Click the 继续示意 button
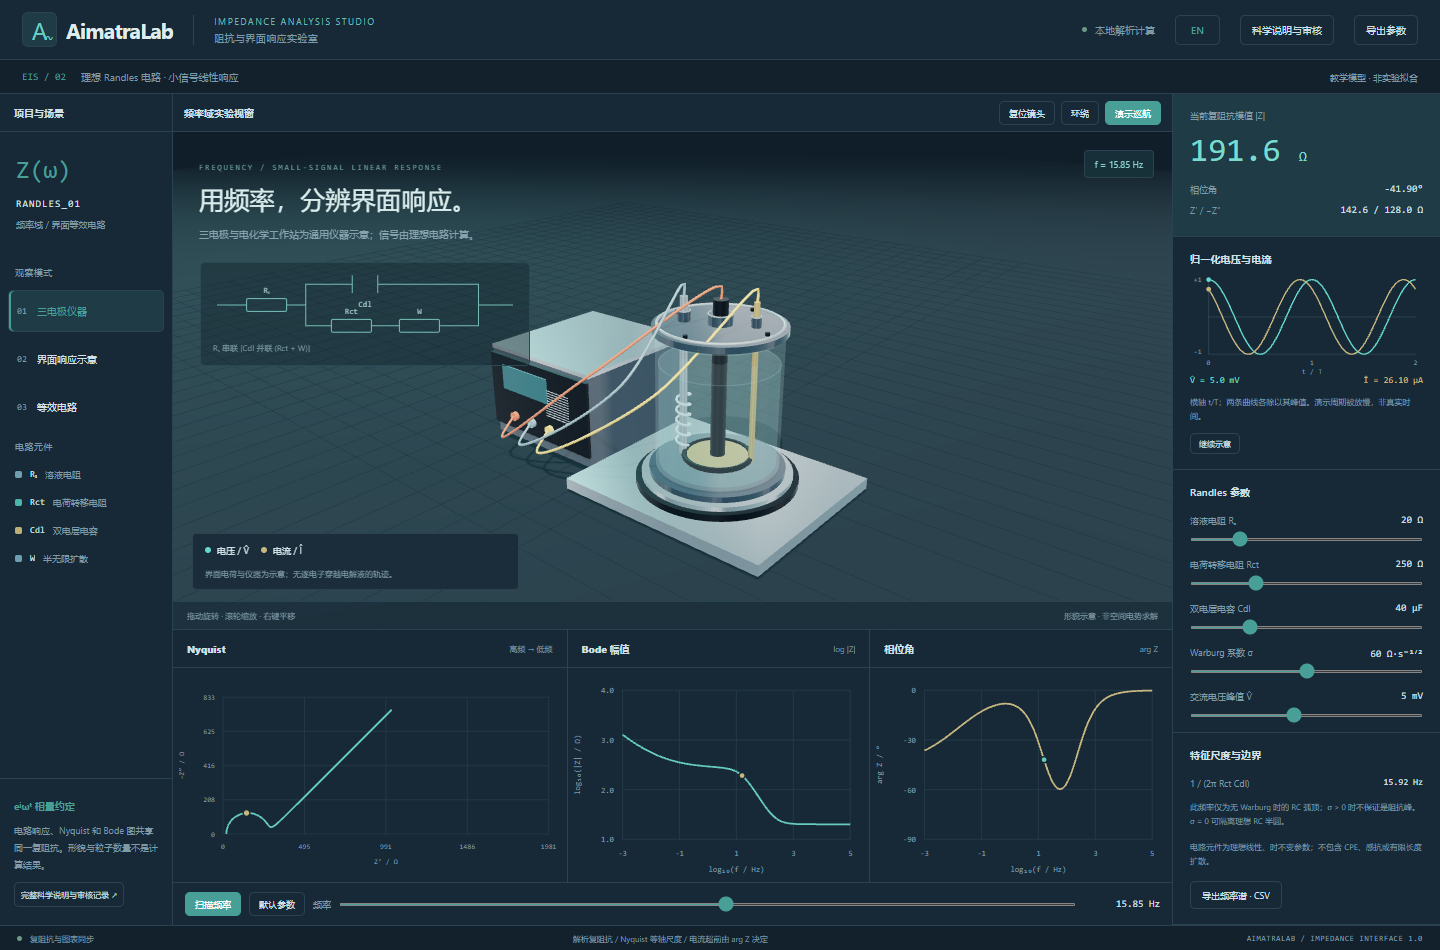This screenshot has height=950, width=1440. coord(1215,444)
